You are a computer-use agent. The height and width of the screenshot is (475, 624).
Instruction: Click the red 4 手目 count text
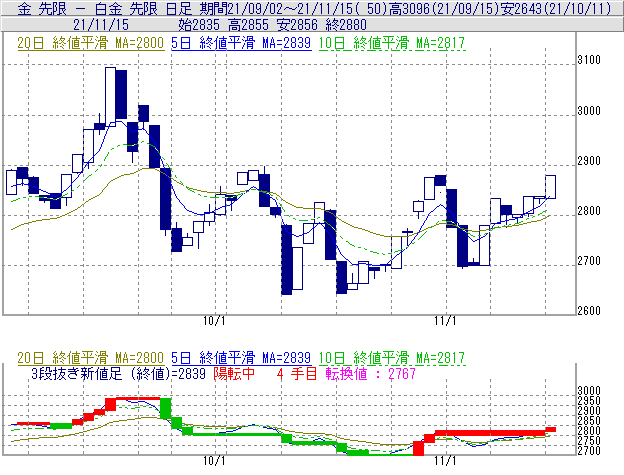tap(297, 374)
